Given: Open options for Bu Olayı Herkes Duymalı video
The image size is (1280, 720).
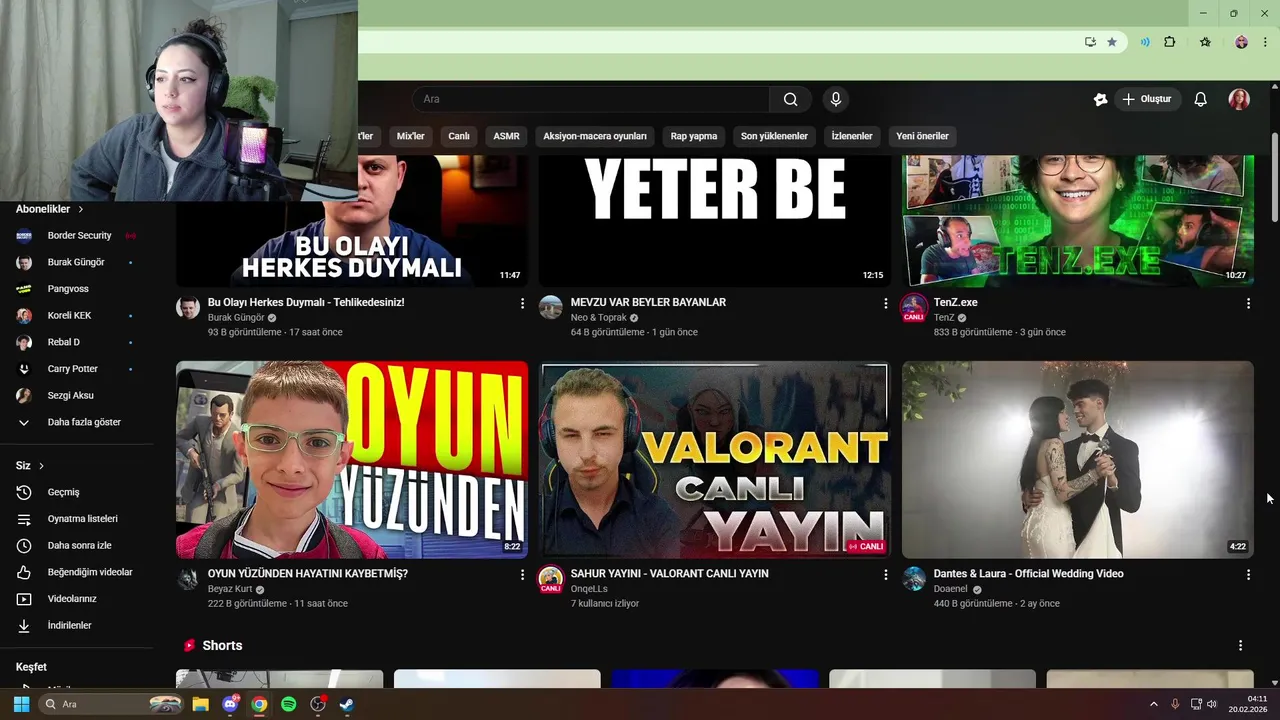Looking at the screenshot, I should point(522,303).
